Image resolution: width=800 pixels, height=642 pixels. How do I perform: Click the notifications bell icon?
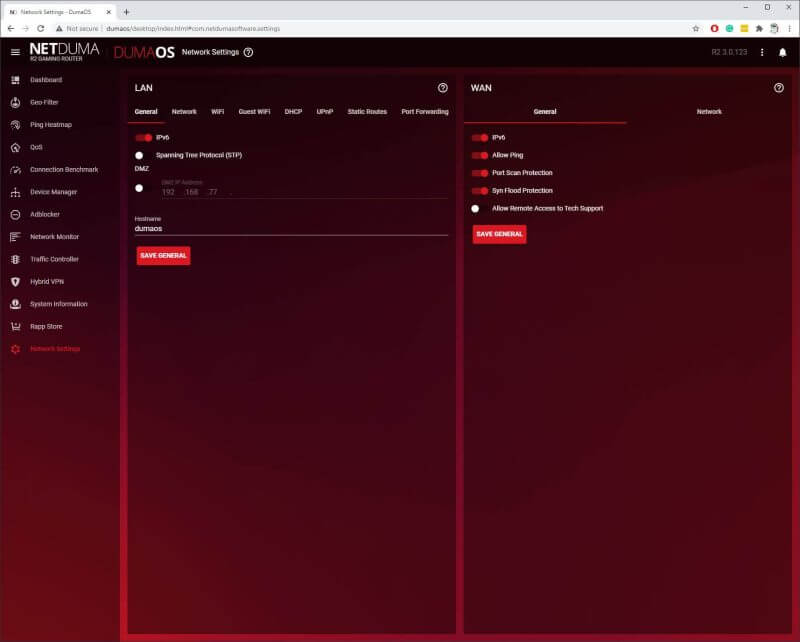pos(783,53)
